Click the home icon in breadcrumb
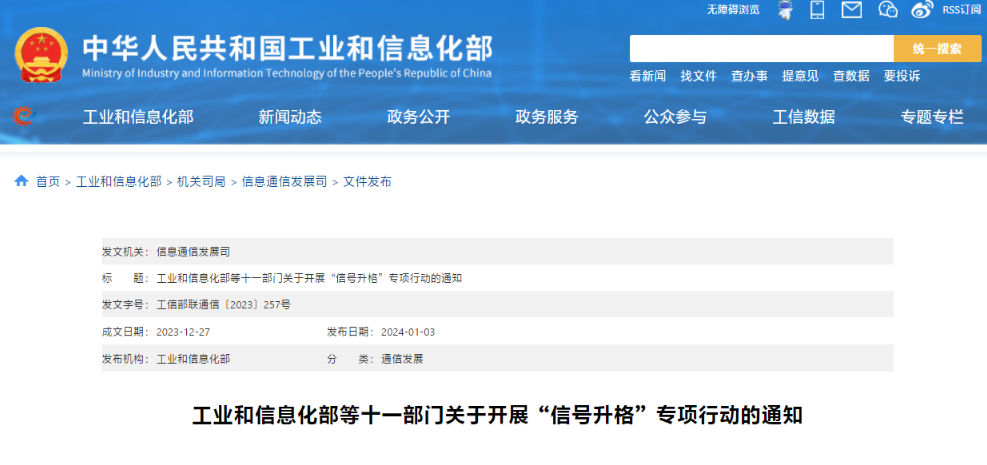Image resolution: width=987 pixels, height=465 pixels. (x=21, y=181)
